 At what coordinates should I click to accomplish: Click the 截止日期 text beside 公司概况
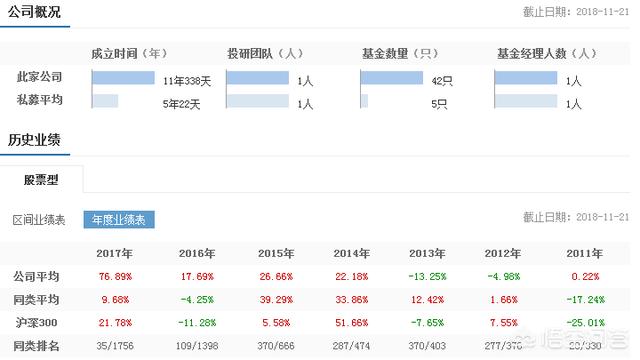576,12
